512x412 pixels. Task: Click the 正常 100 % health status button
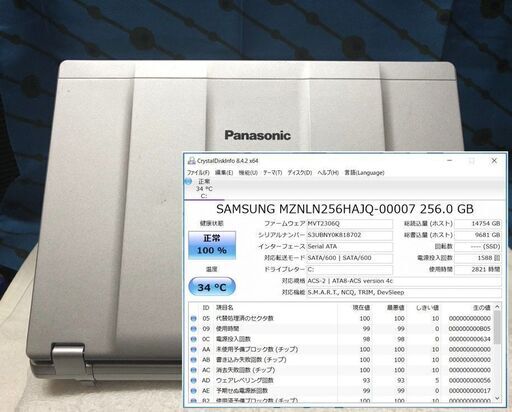click(x=212, y=245)
